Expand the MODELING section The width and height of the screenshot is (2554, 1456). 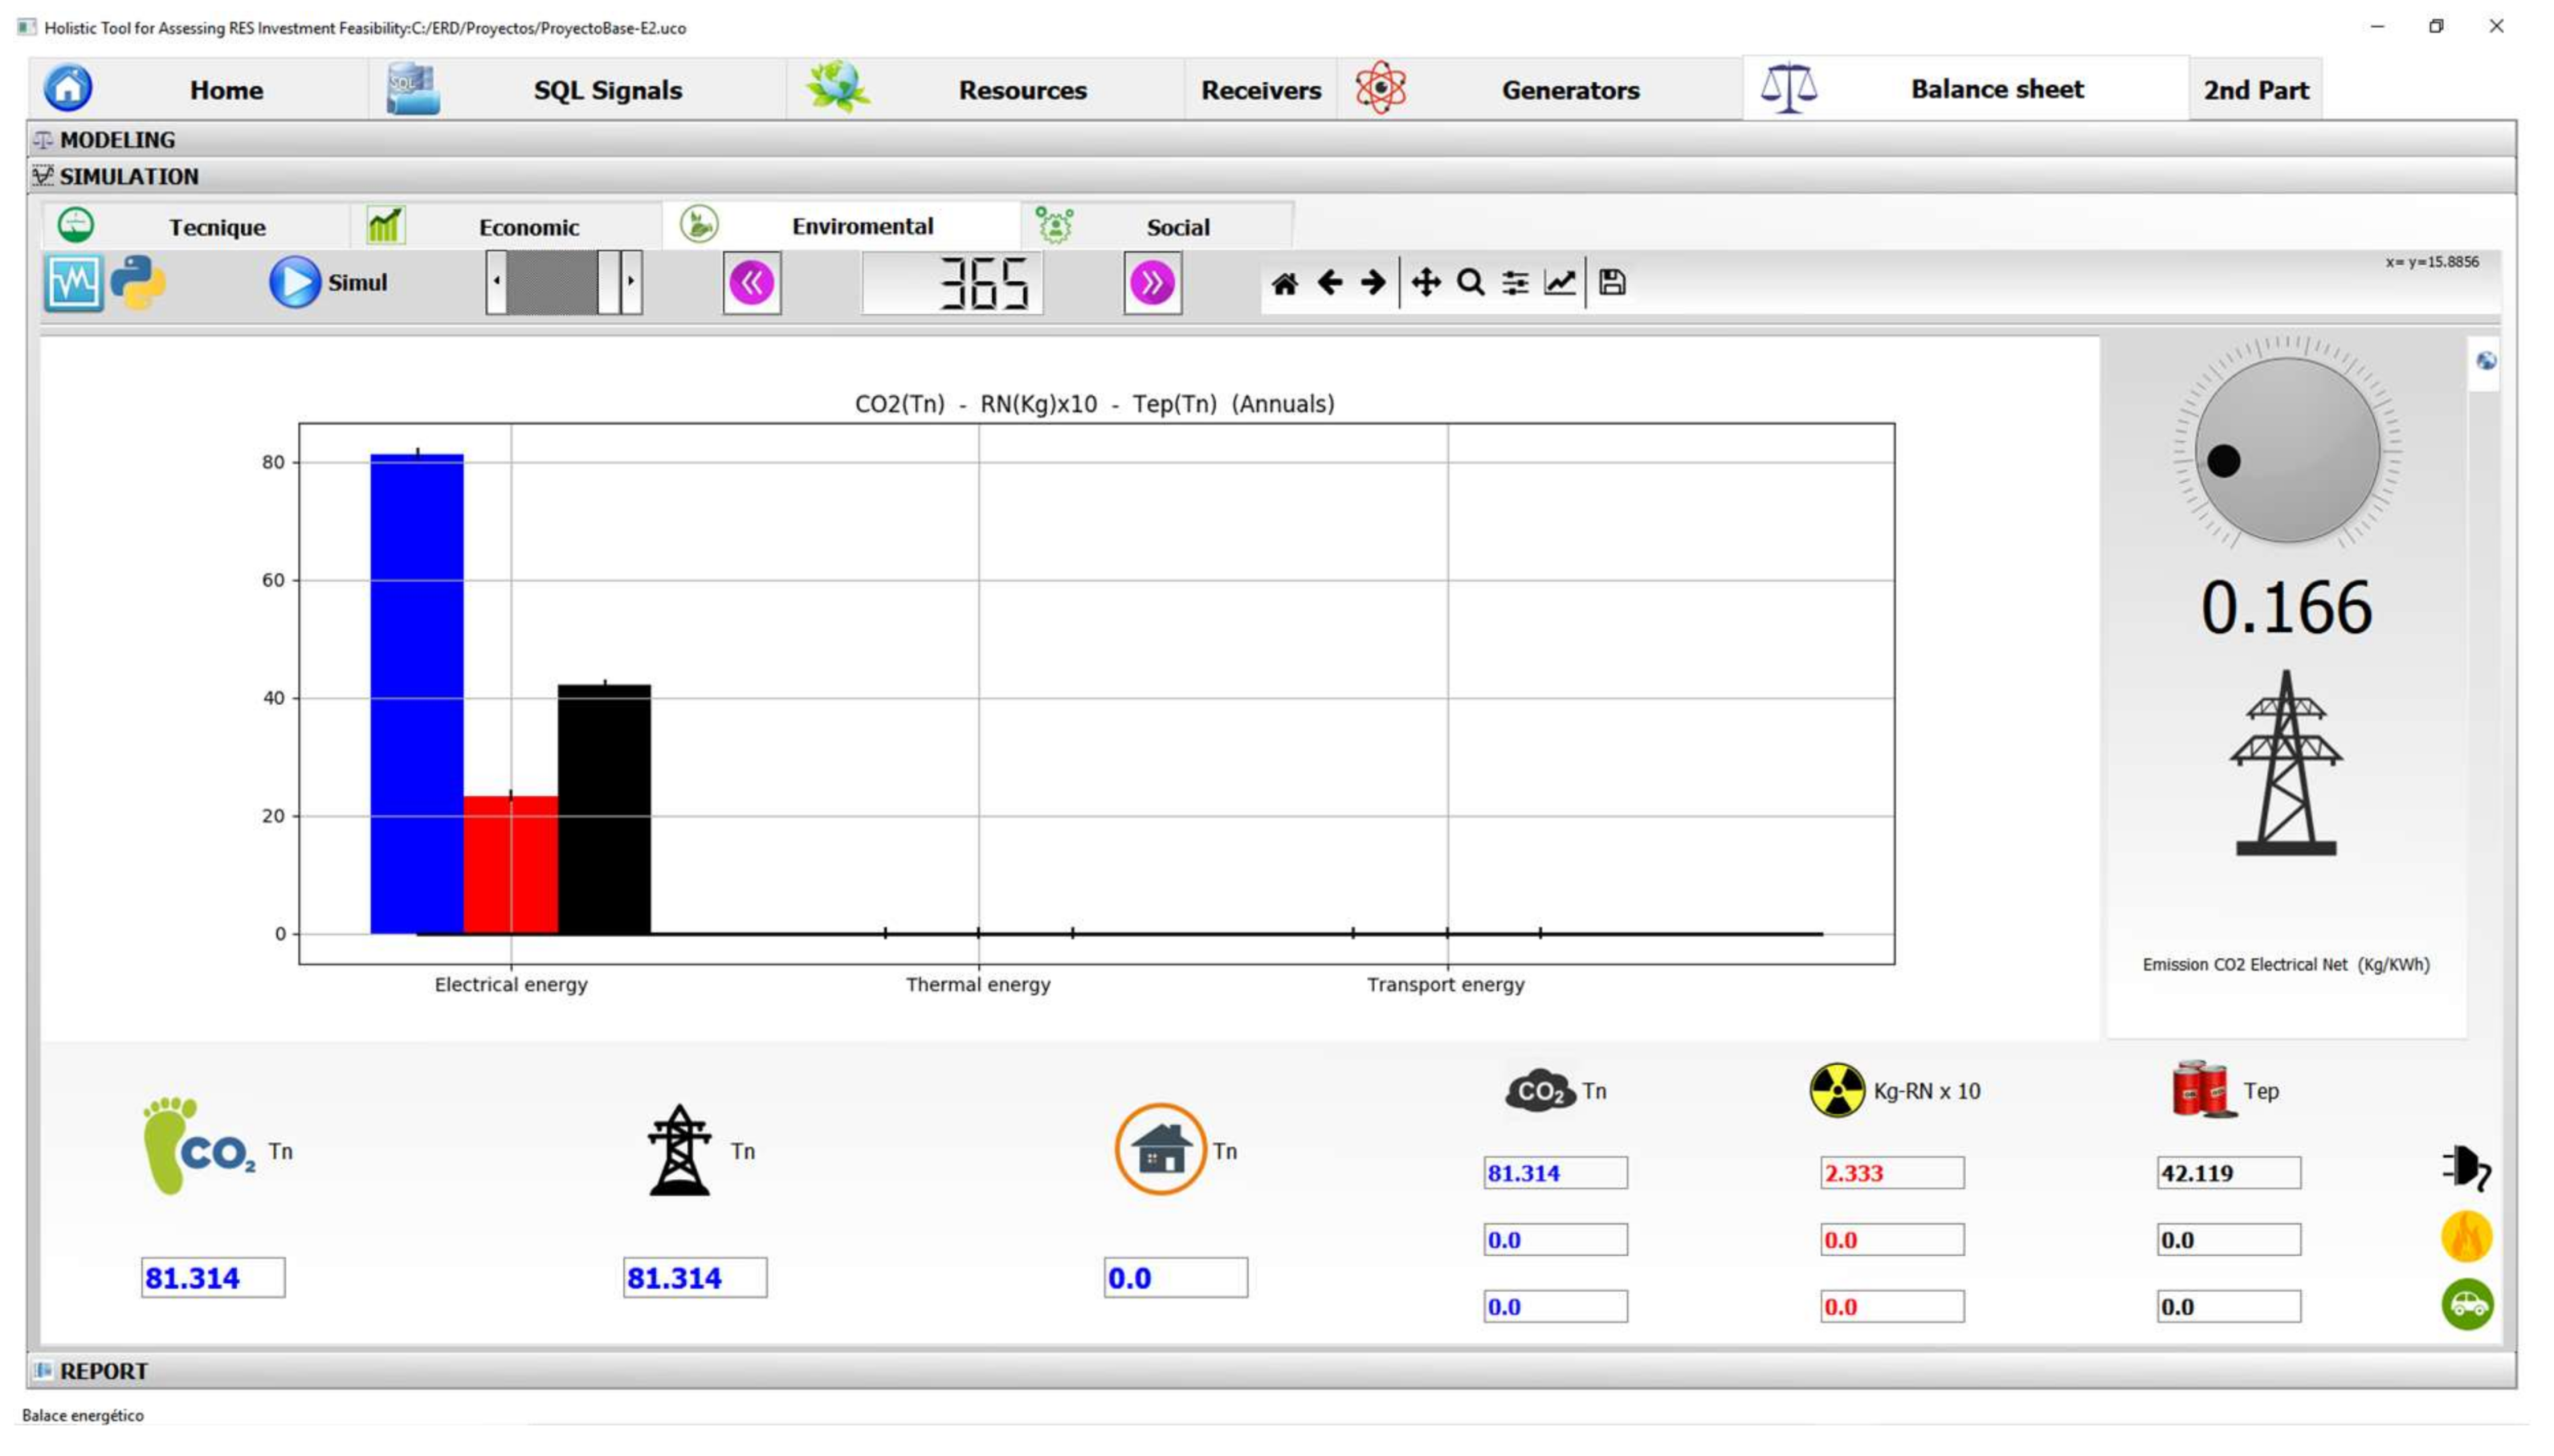(x=117, y=140)
